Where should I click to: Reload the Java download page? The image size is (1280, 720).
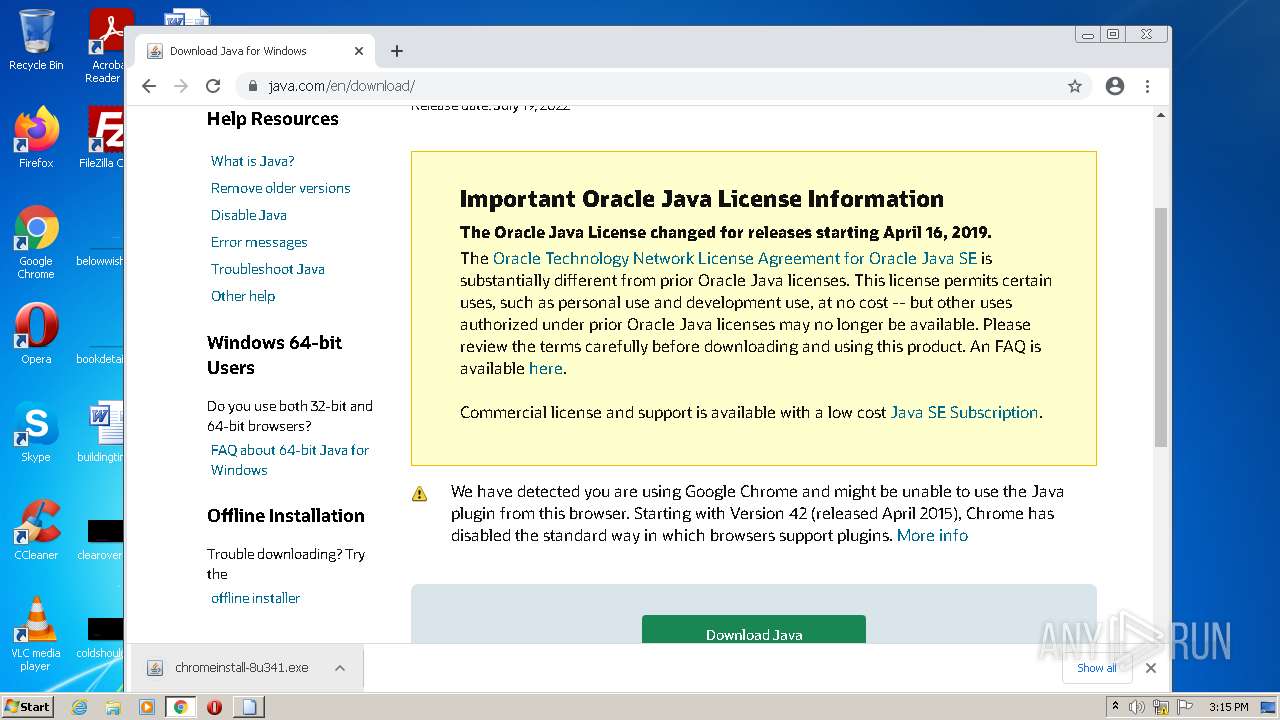pos(213,86)
